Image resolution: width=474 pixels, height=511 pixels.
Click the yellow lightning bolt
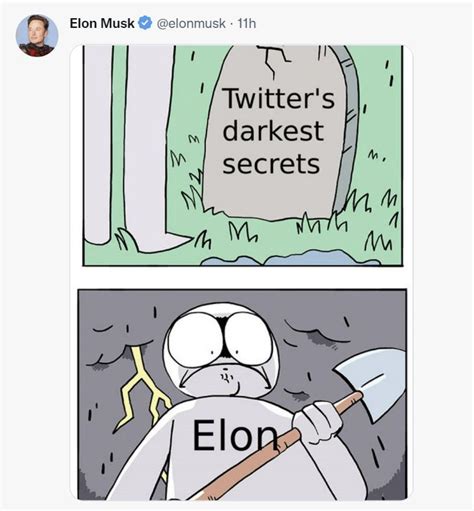(140, 388)
